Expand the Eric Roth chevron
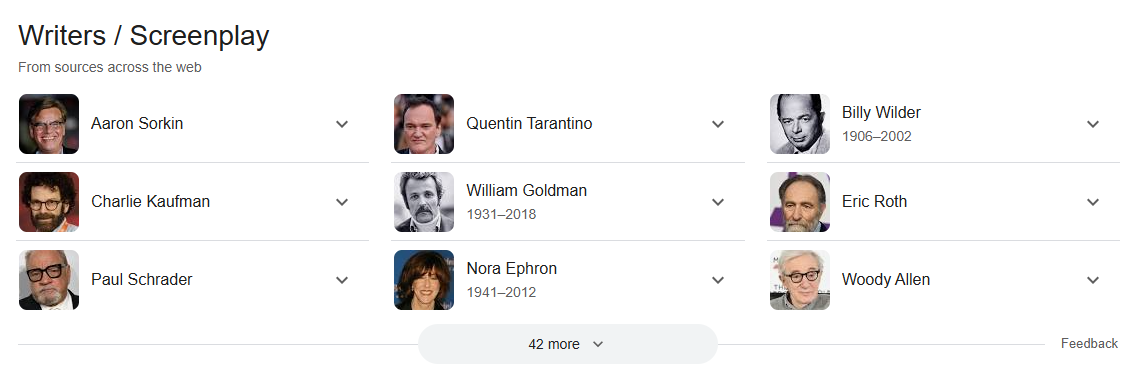 click(x=1093, y=202)
